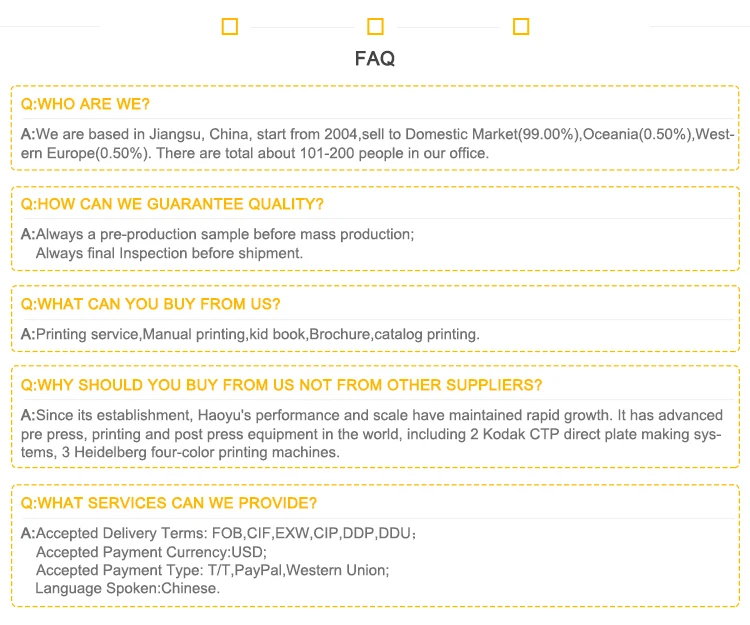Click the 'Language Spoken:Chinese' line

pyautogui.click(x=127, y=588)
